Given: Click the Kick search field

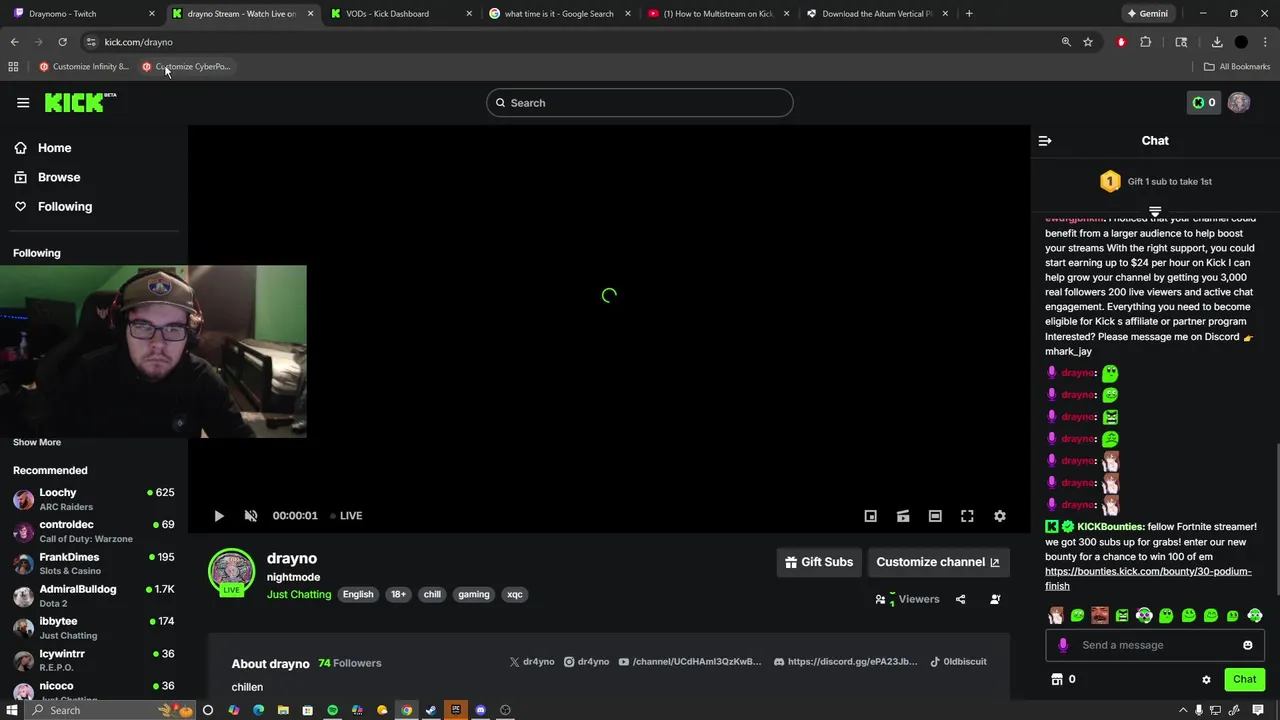Looking at the screenshot, I should click(x=640, y=103).
